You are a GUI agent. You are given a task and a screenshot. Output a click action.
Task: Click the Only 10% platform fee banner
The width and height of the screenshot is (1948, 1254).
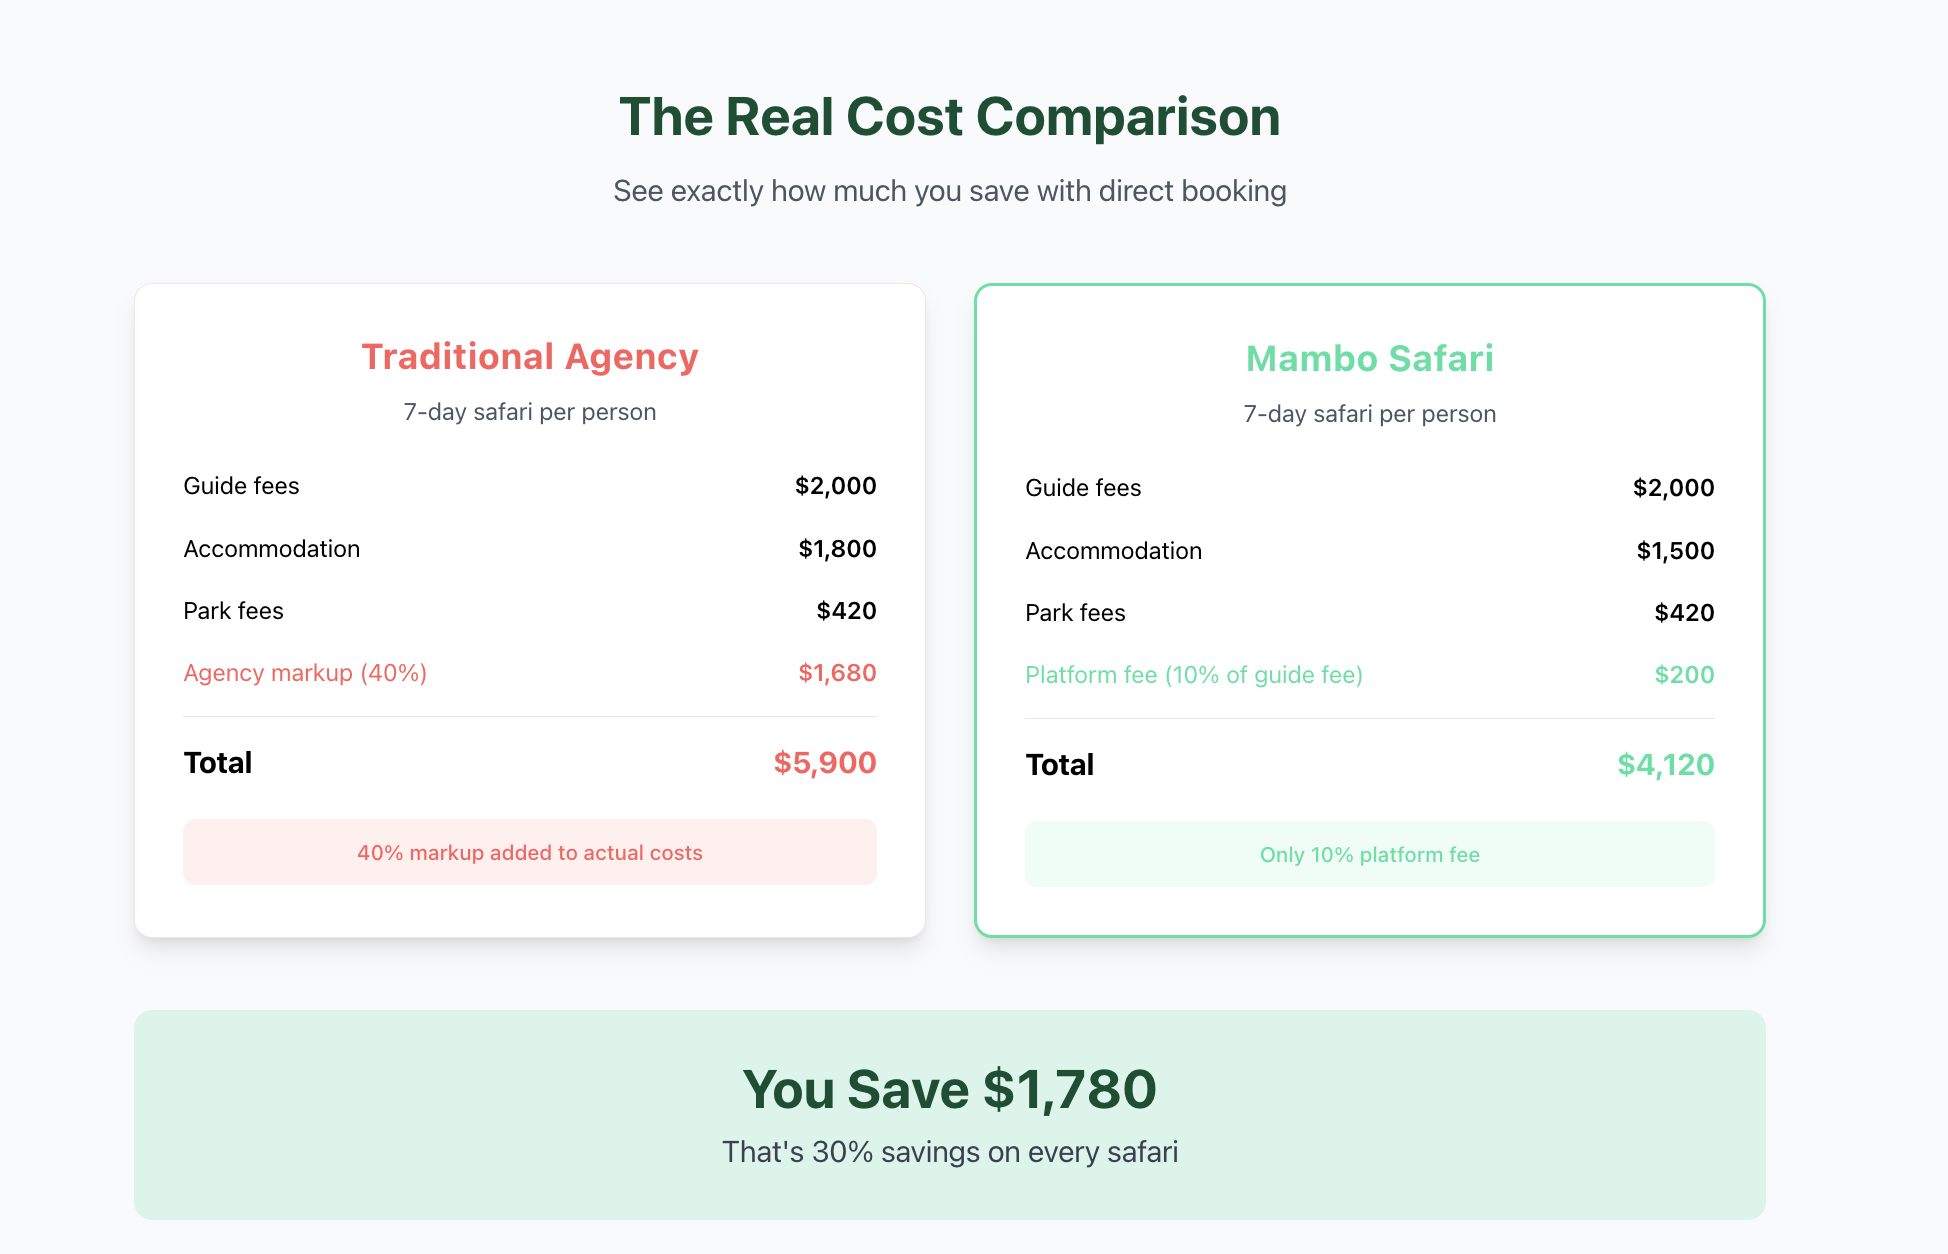point(1370,854)
